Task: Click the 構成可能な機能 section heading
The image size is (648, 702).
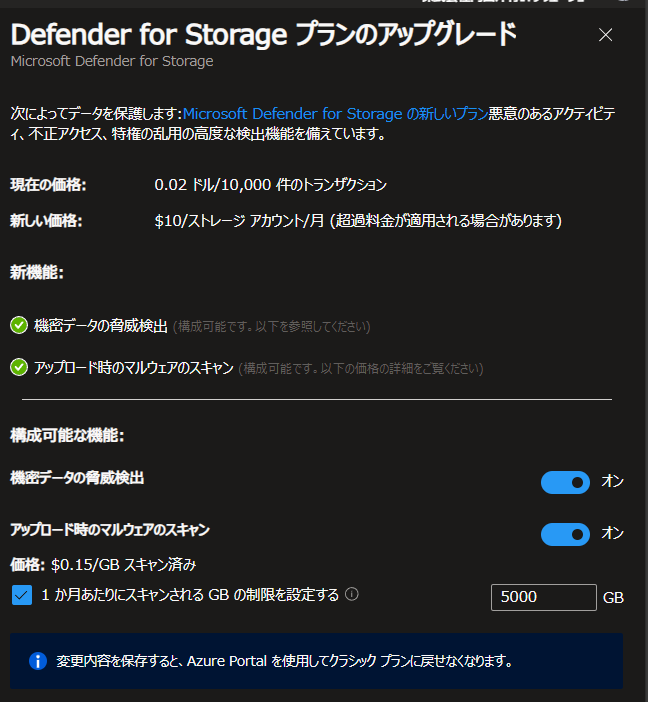Action: pyautogui.click(x=67, y=435)
